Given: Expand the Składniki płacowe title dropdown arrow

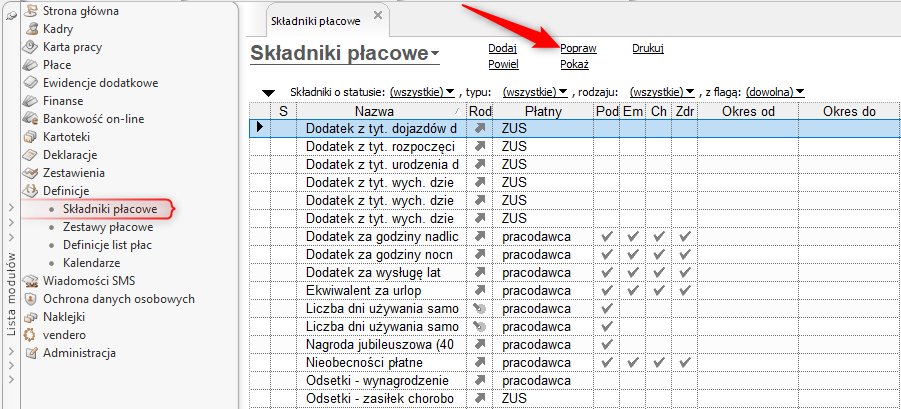Looking at the screenshot, I should point(435,53).
